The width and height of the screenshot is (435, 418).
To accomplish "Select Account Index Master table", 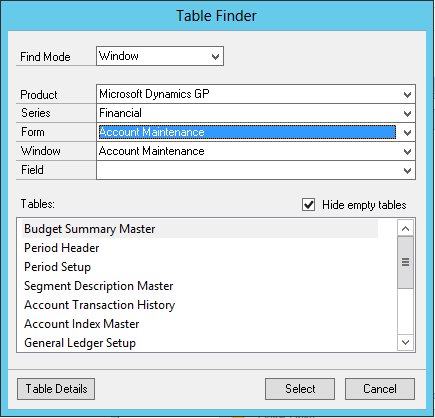I will (82, 324).
